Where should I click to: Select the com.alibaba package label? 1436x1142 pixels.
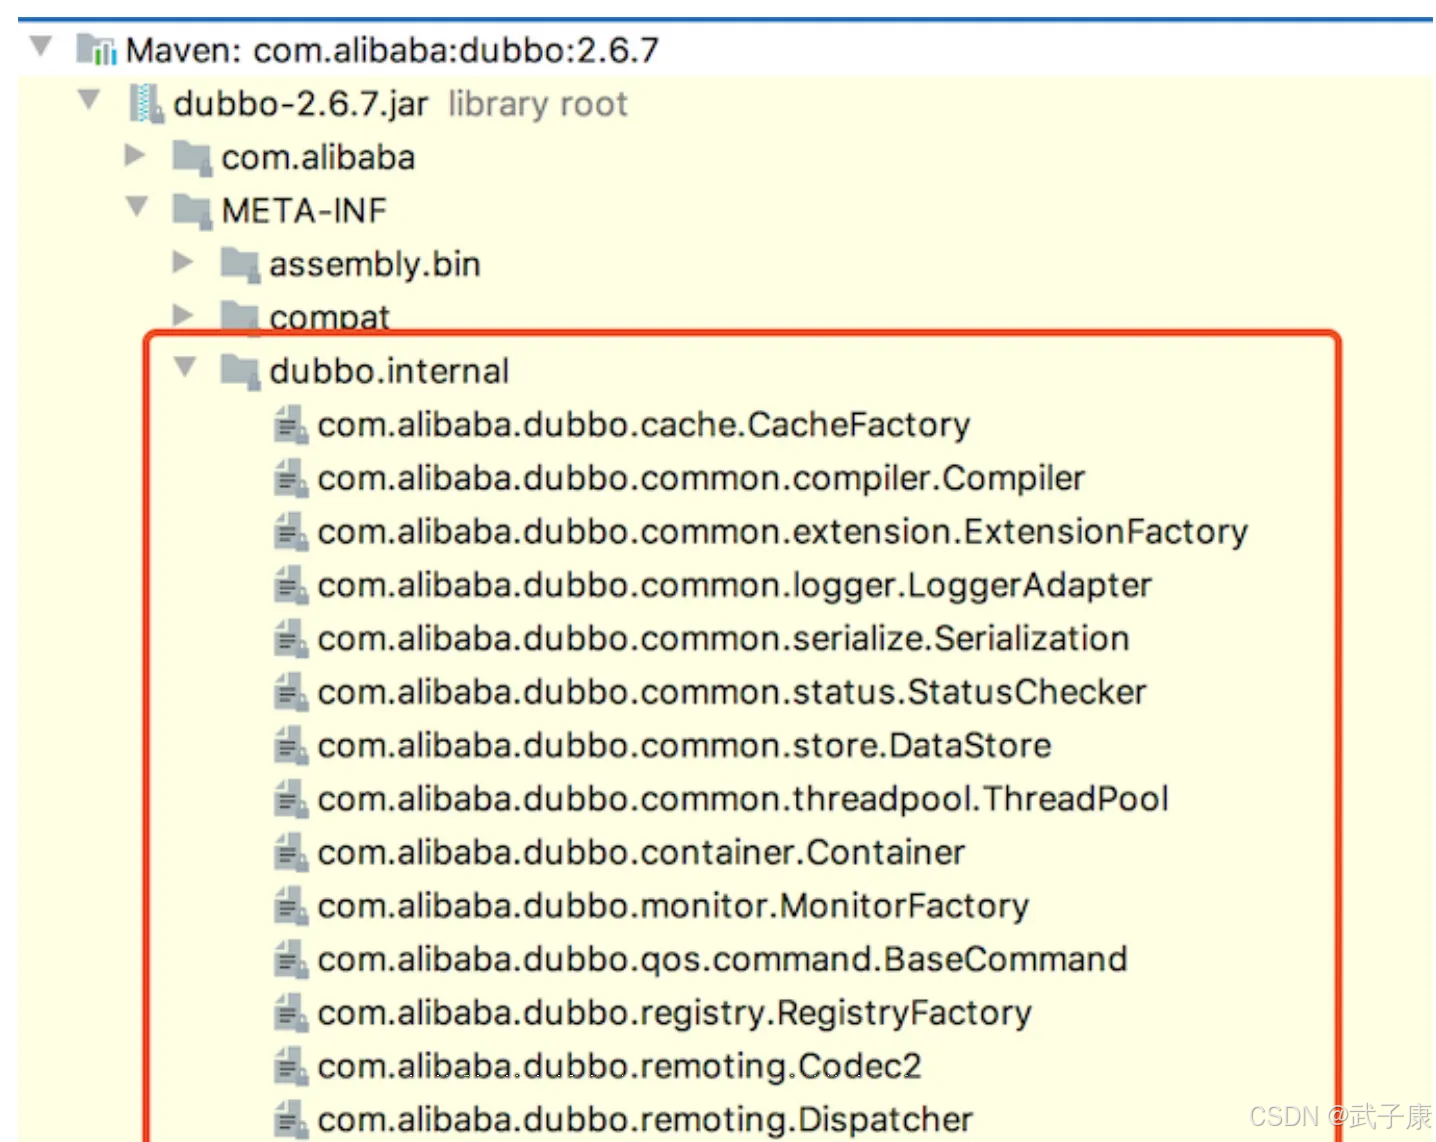318,158
